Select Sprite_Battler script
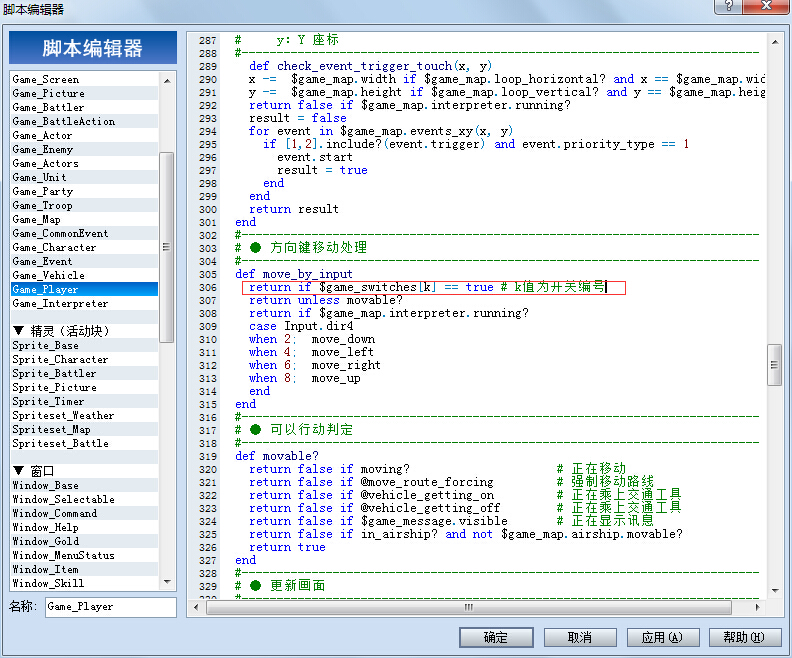 [84, 373]
